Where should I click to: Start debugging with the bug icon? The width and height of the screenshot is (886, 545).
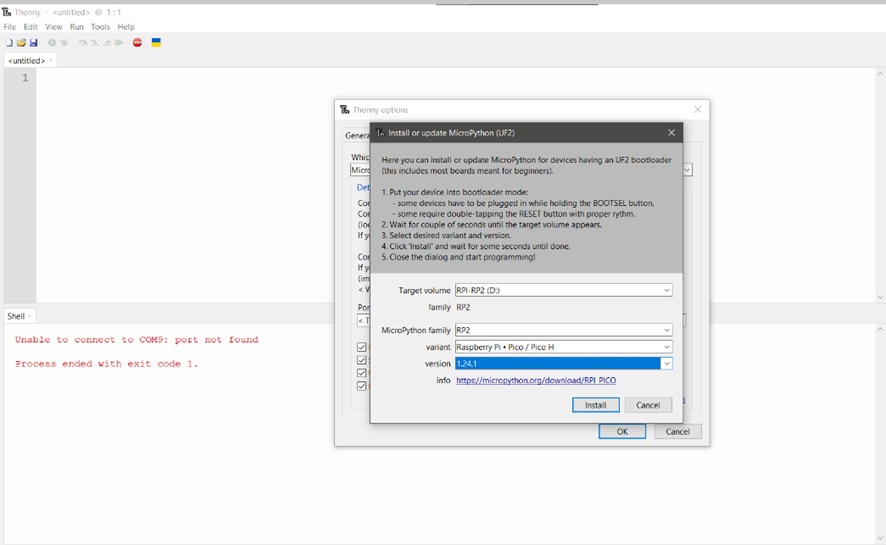pos(64,43)
